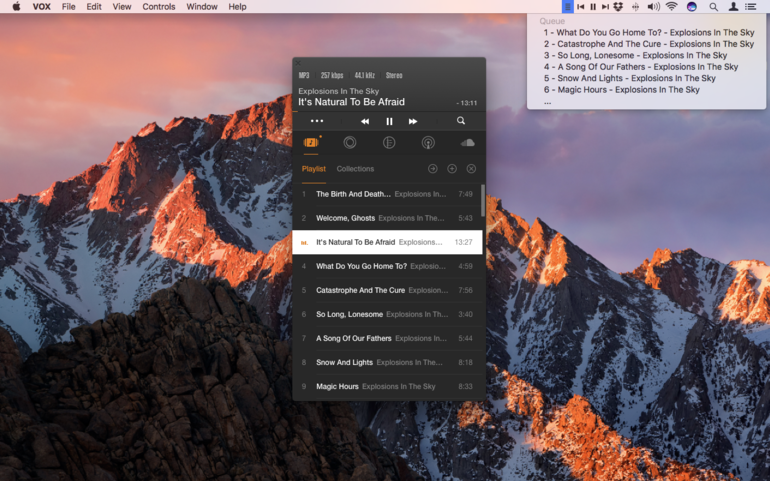
Task: Select the Internet Radio source icon
Action: click(428, 143)
